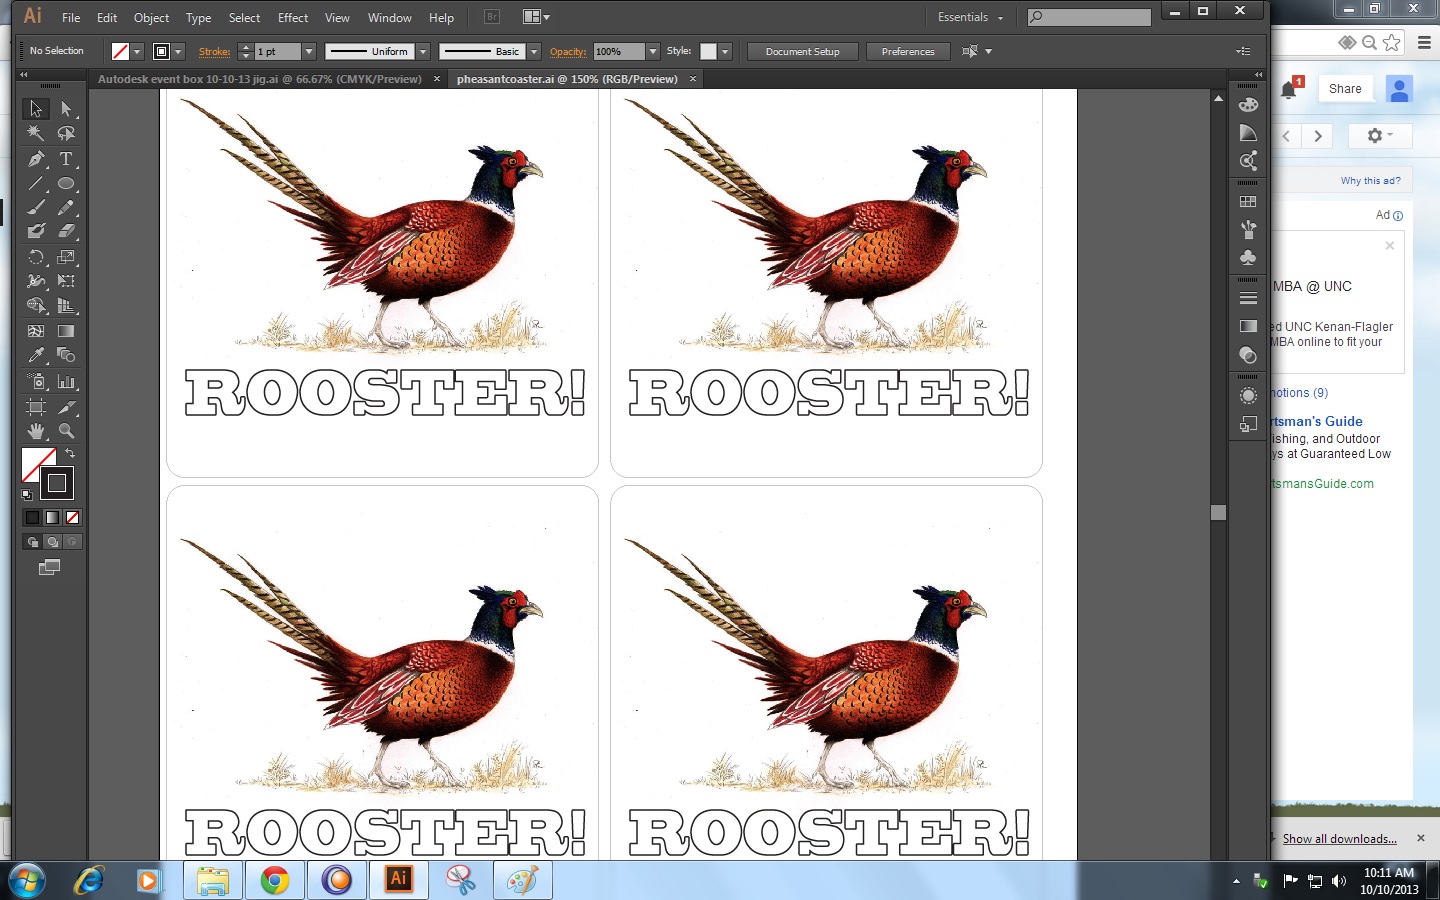
Task: Open the Stroke panel icon
Action: (1248, 298)
